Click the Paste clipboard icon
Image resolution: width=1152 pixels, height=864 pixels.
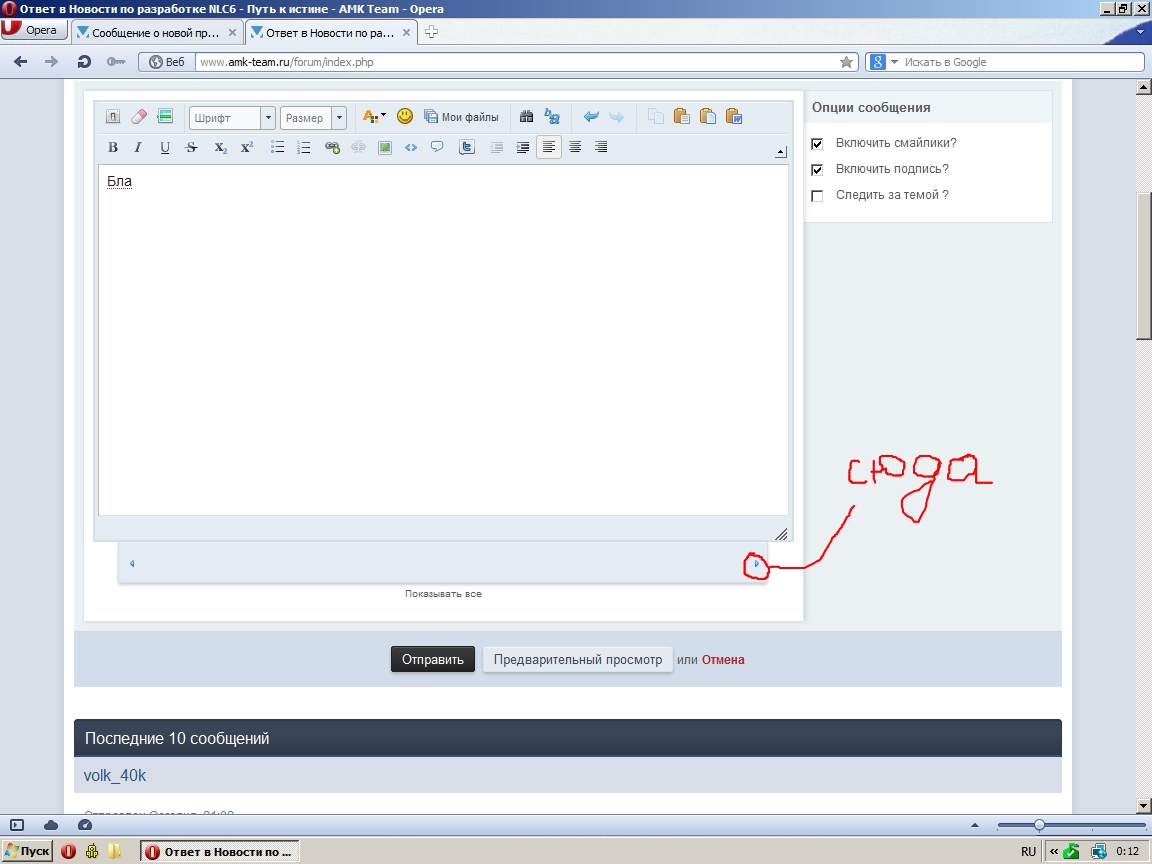[x=681, y=116]
